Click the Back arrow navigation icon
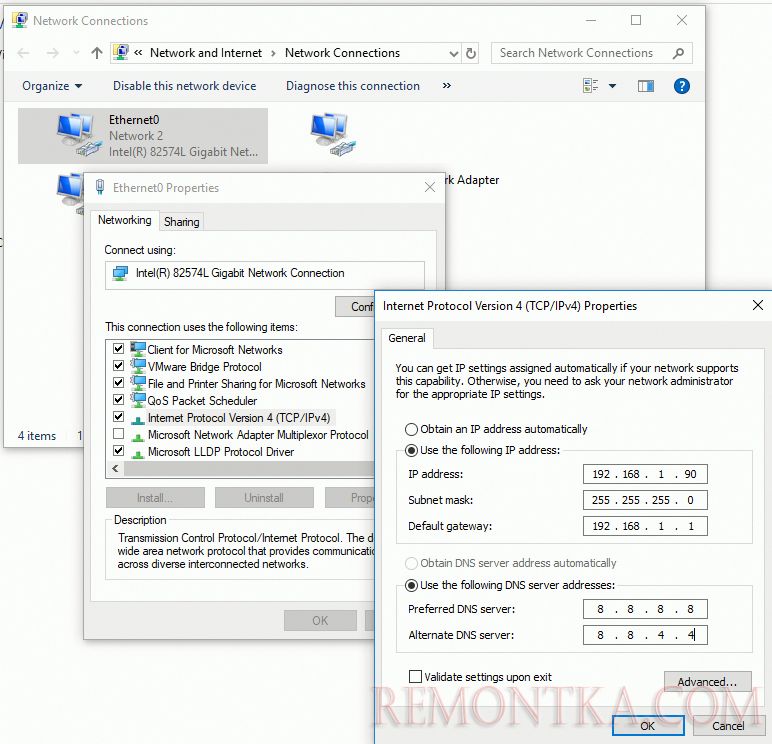The width and height of the screenshot is (772, 744). [23, 53]
